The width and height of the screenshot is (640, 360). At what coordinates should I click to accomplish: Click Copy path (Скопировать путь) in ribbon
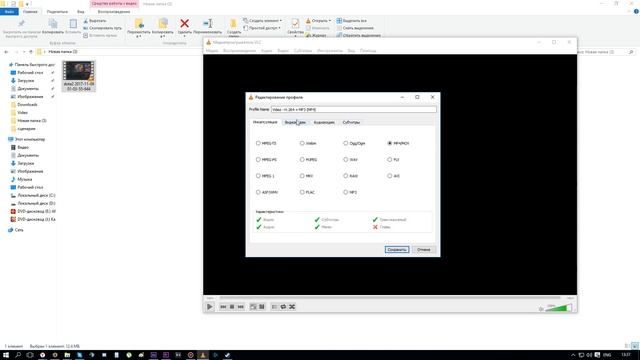[102, 28]
